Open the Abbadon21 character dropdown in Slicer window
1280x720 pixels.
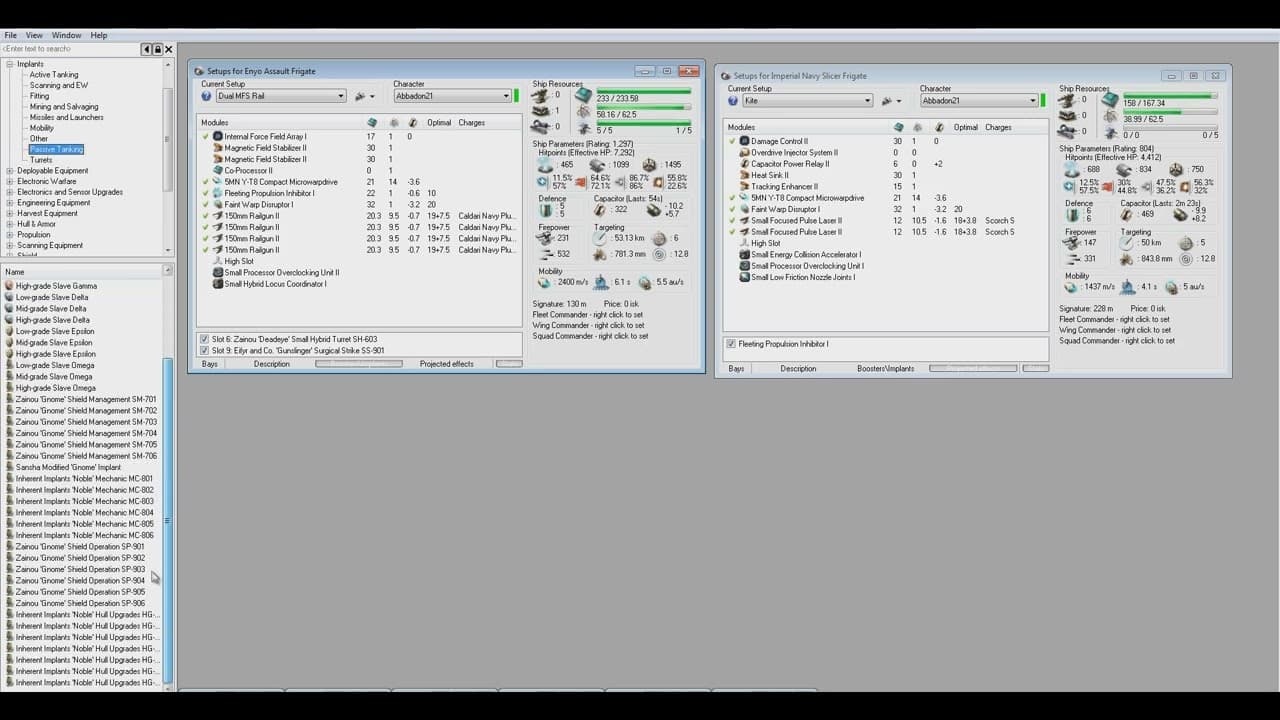click(x=1033, y=100)
